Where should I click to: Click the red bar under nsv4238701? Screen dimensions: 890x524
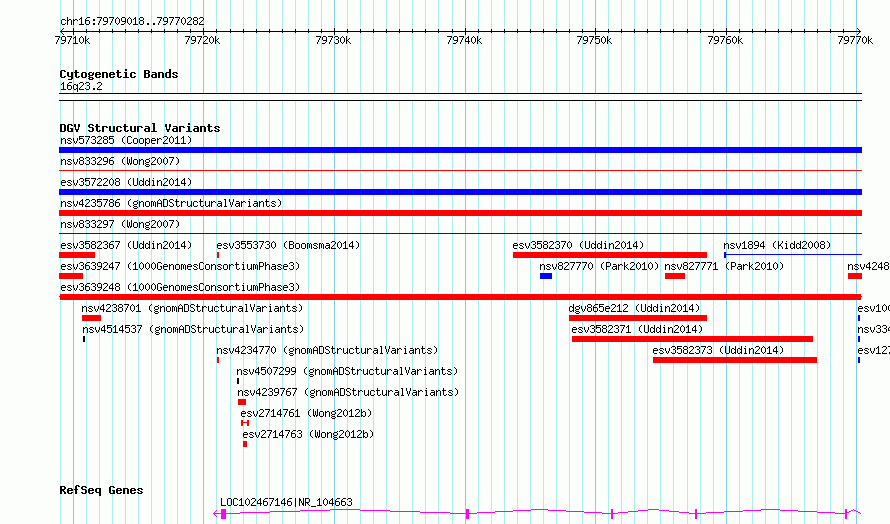point(91,318)
